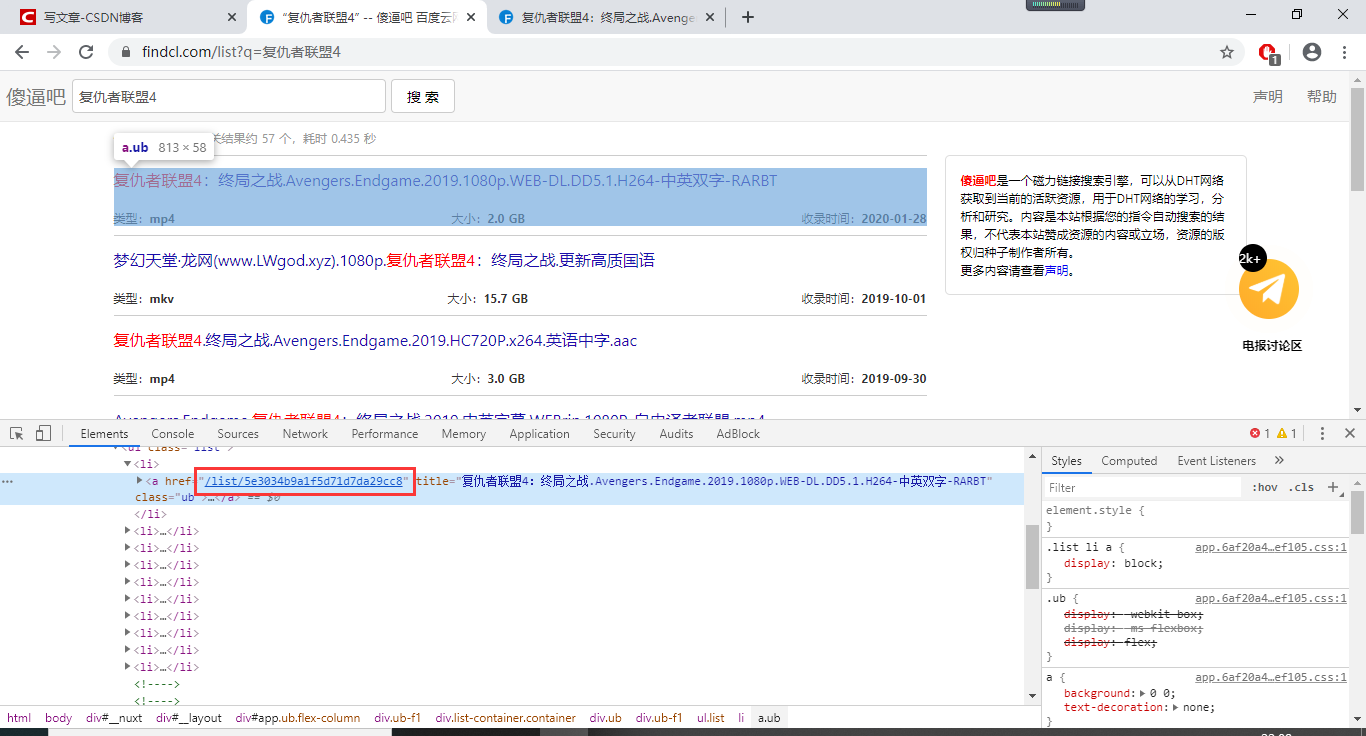Select the div#__nuxt breadcrumb item
The image size is (1366, 736).
pos(114,718)
